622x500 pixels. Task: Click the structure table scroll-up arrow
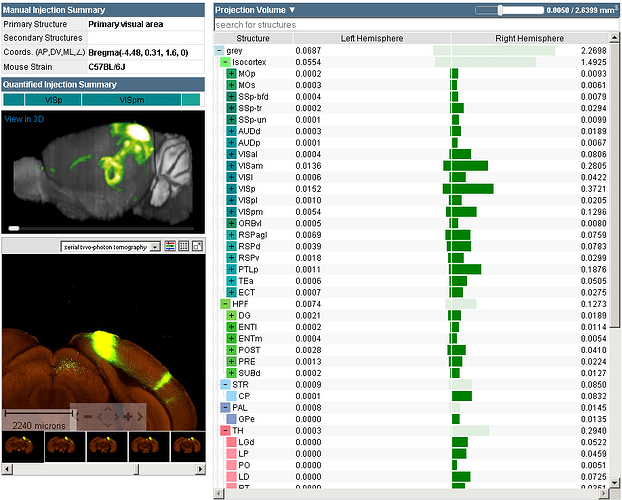[614, 38]
